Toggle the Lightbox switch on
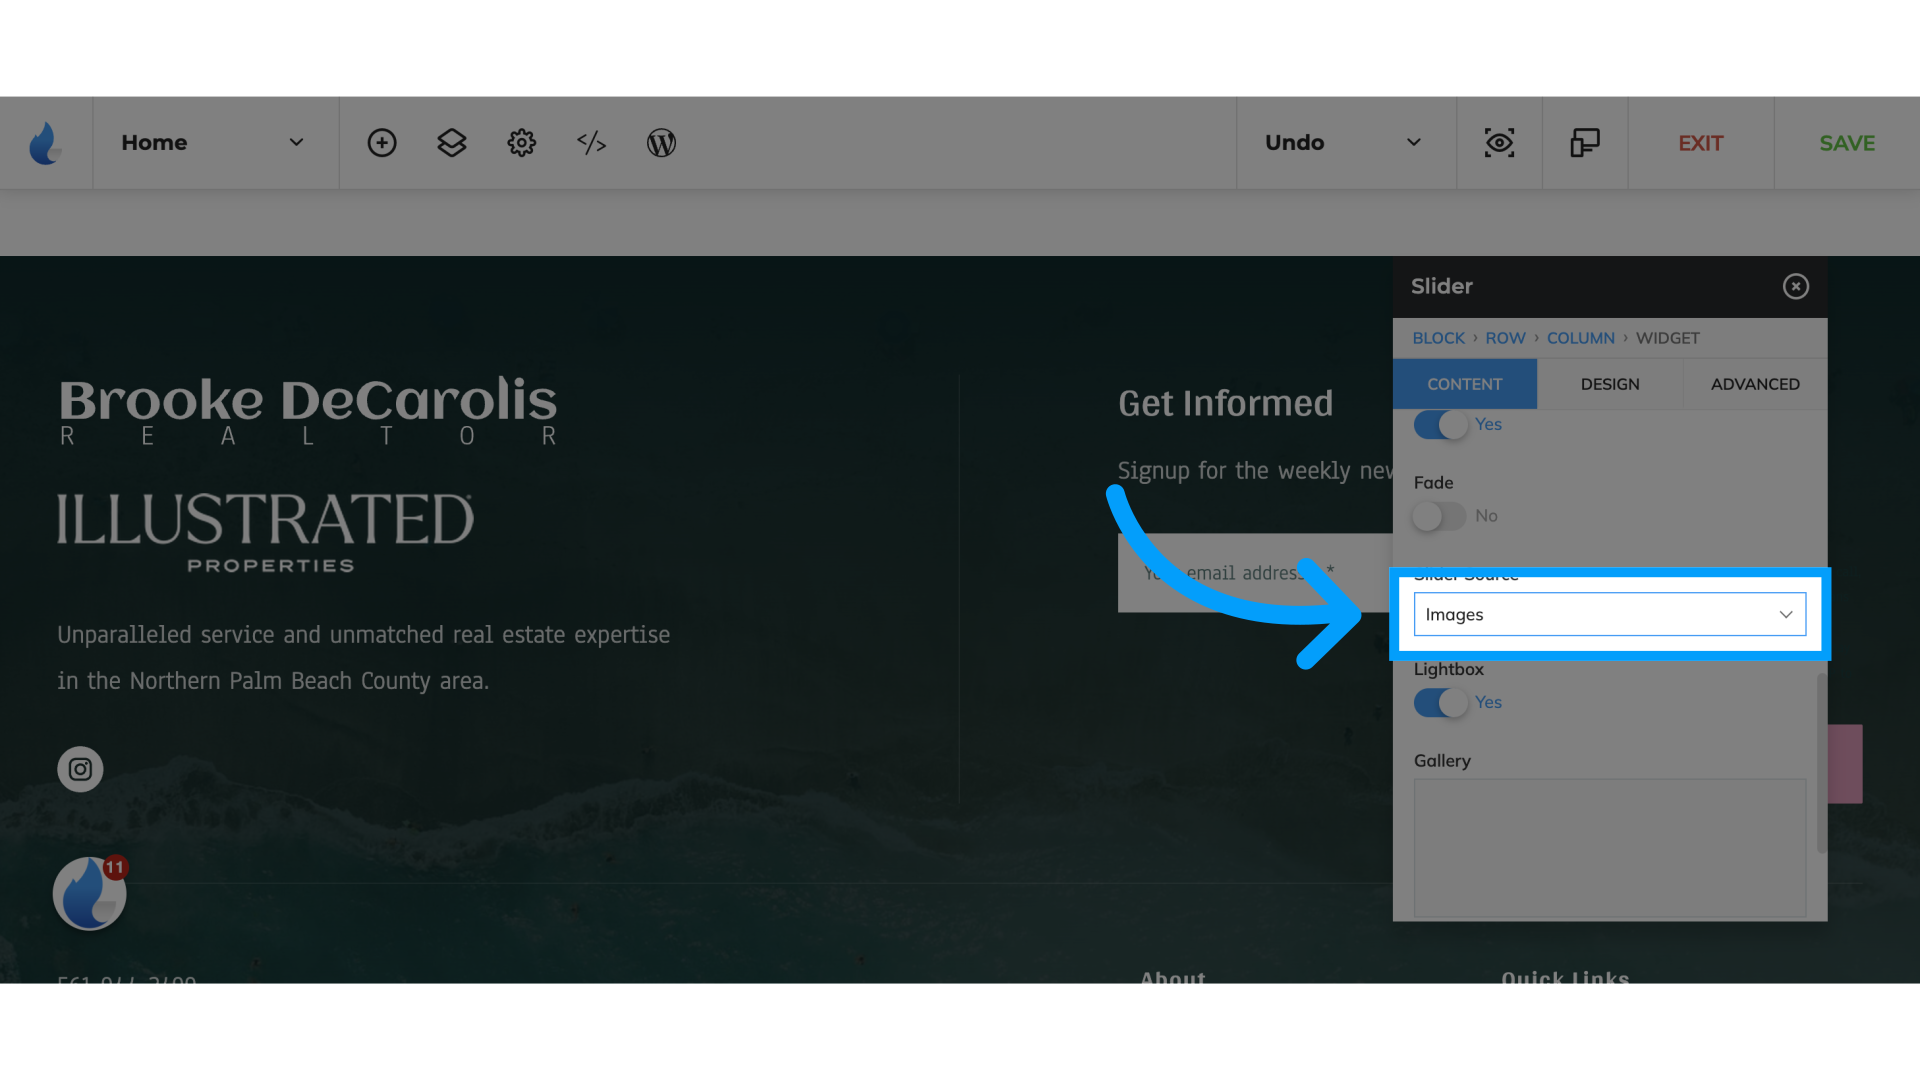 tap(1440, 700)
